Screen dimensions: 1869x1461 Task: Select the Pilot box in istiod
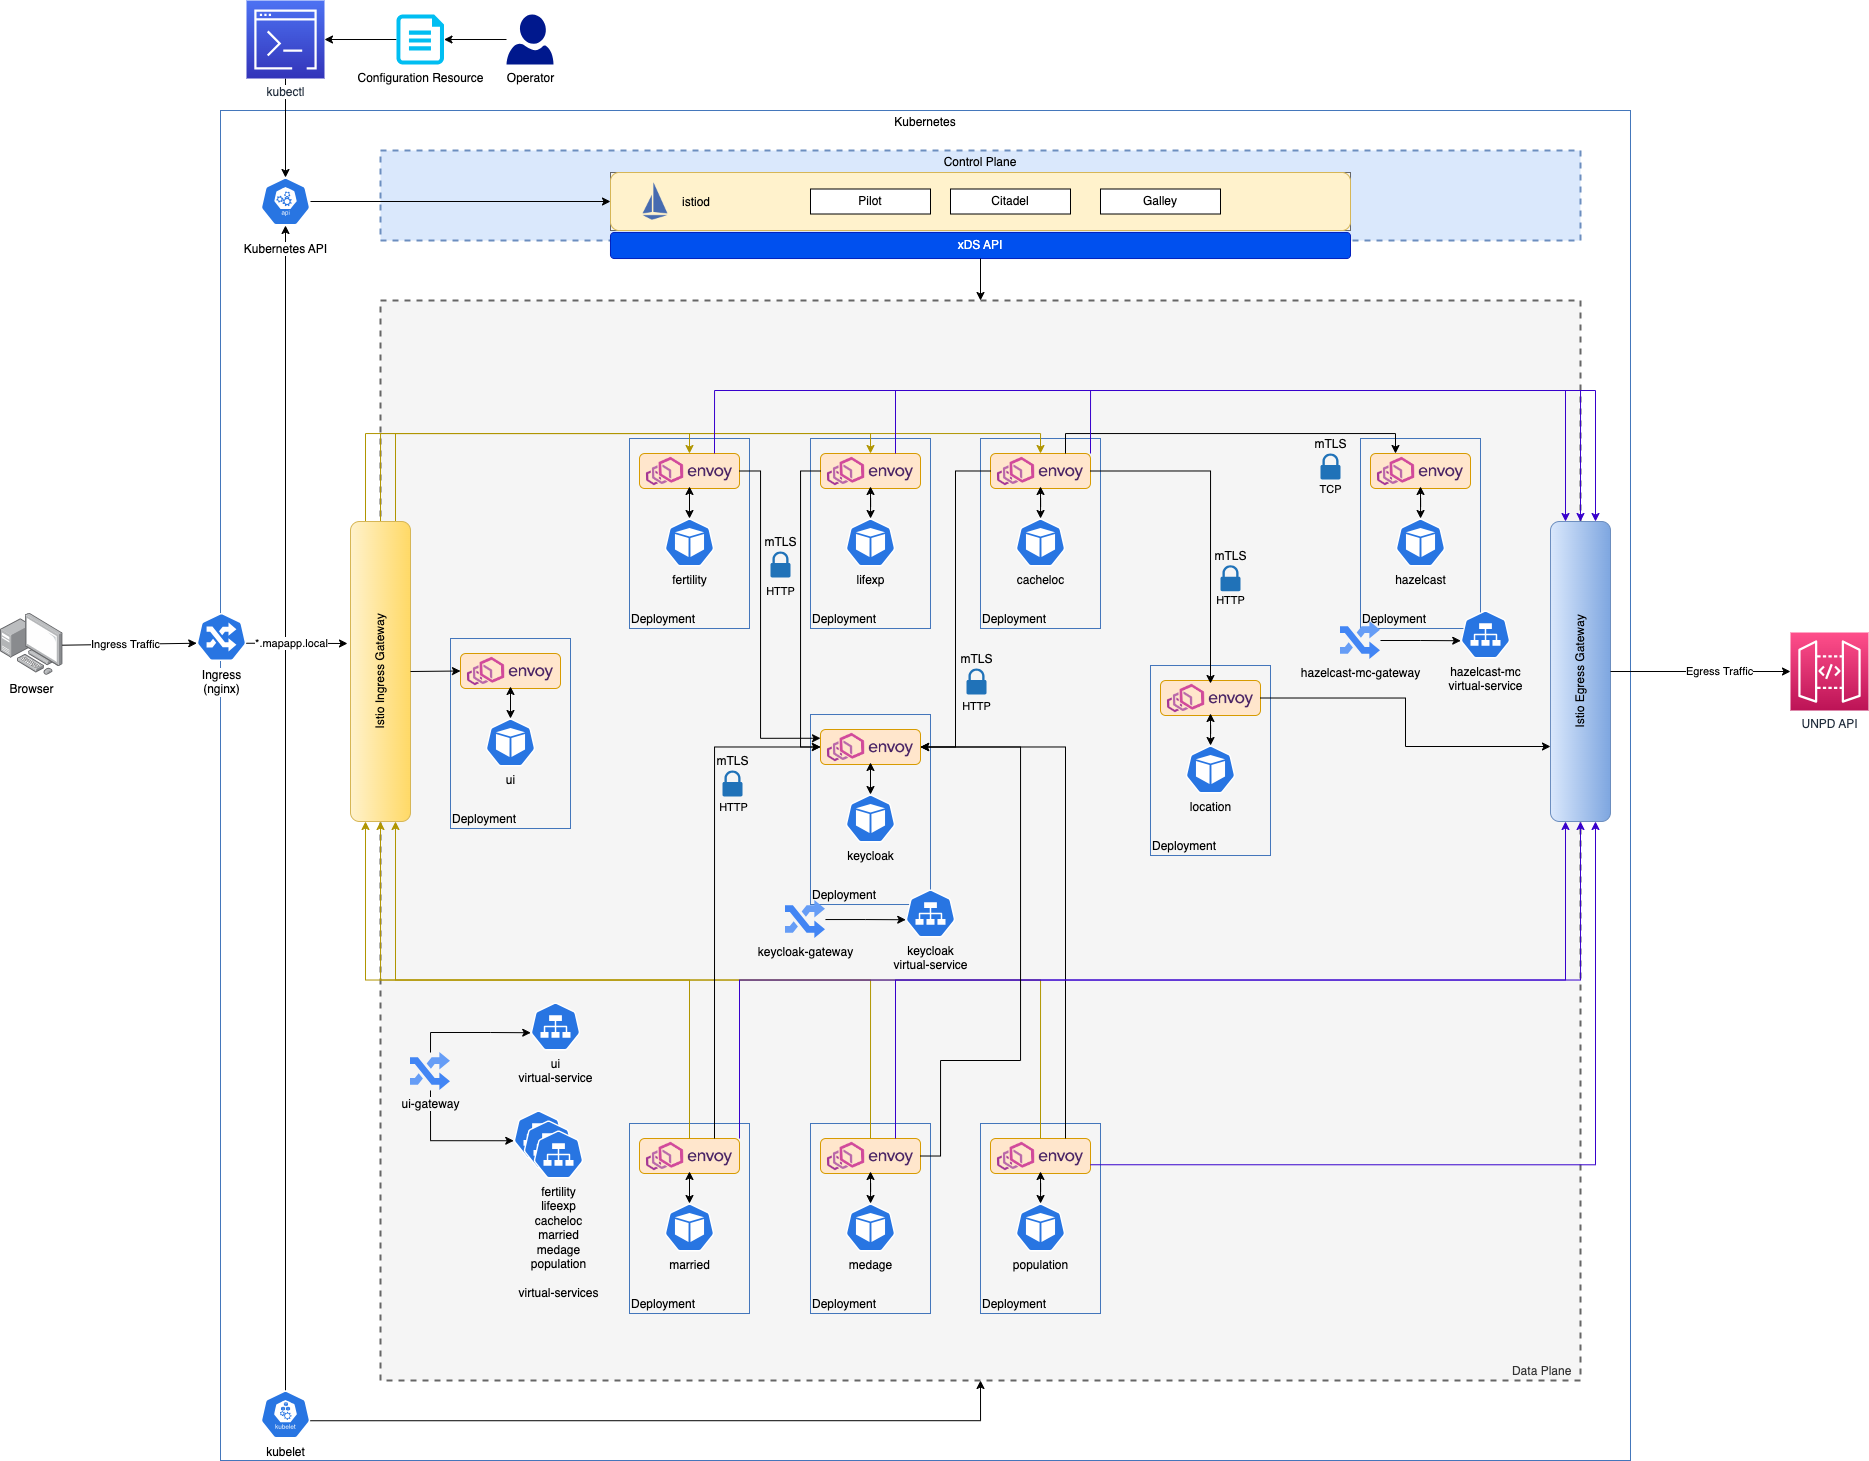(x=870, y=201)
